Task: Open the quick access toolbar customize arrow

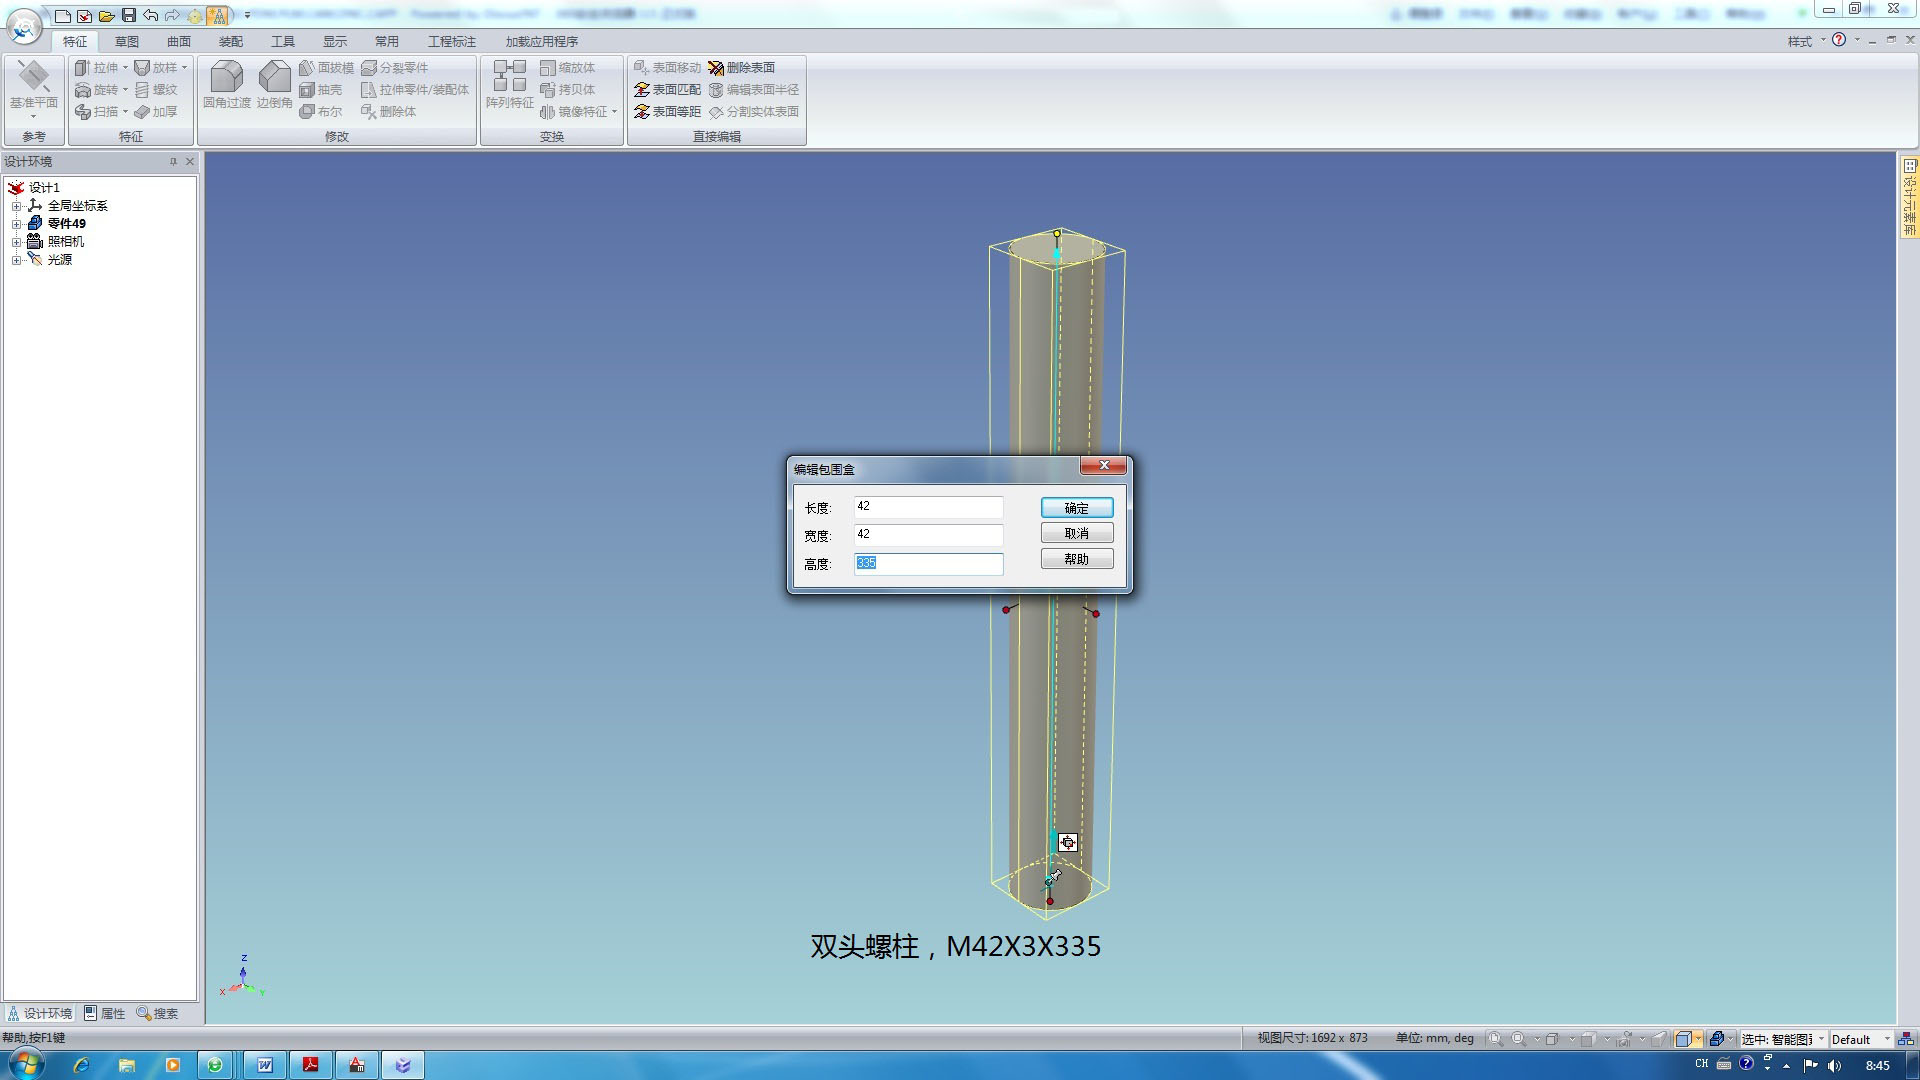Action: coord(247,15)
